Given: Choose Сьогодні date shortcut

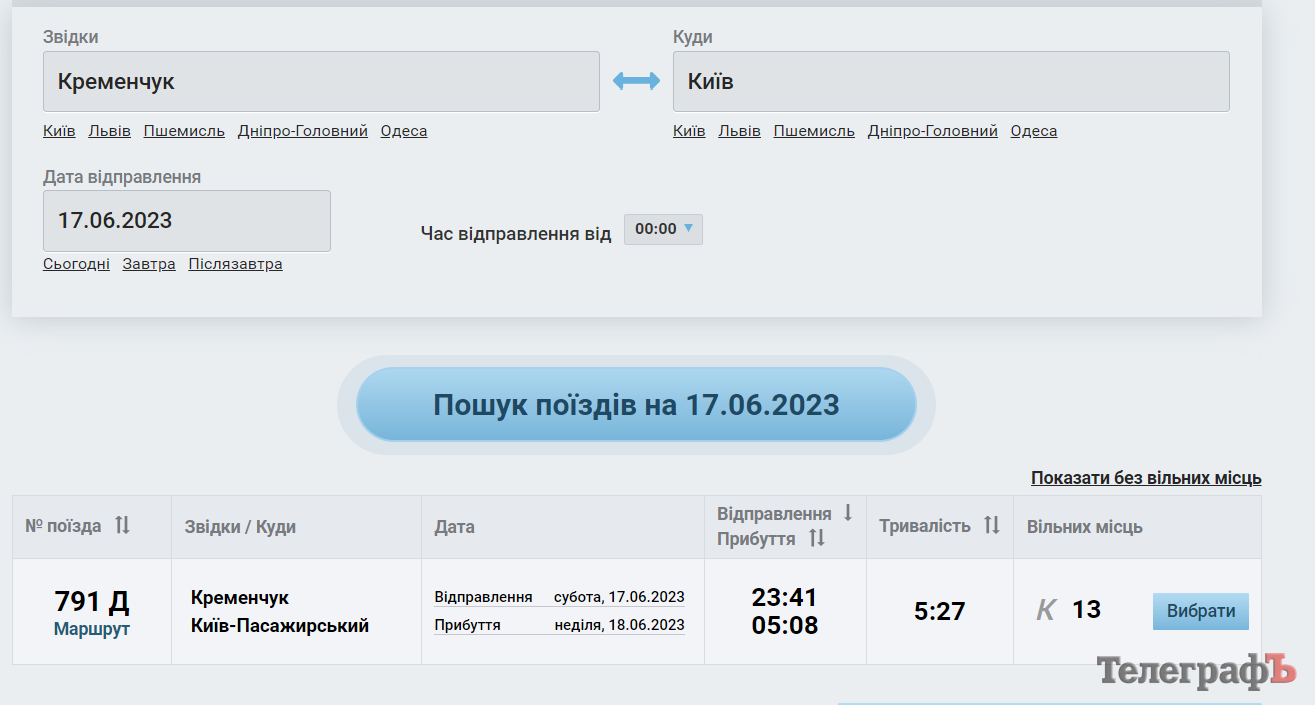Looking at the screenshot, I should coord(76,264).
